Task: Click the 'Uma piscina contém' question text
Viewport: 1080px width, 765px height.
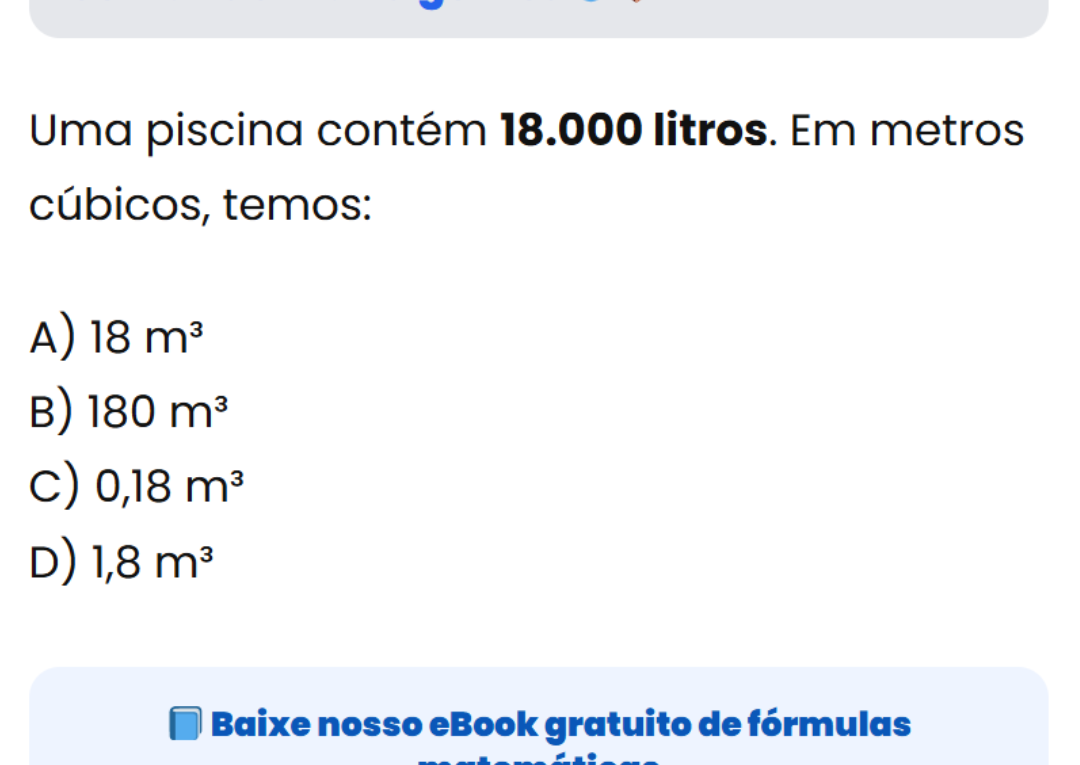Action: 258,132
